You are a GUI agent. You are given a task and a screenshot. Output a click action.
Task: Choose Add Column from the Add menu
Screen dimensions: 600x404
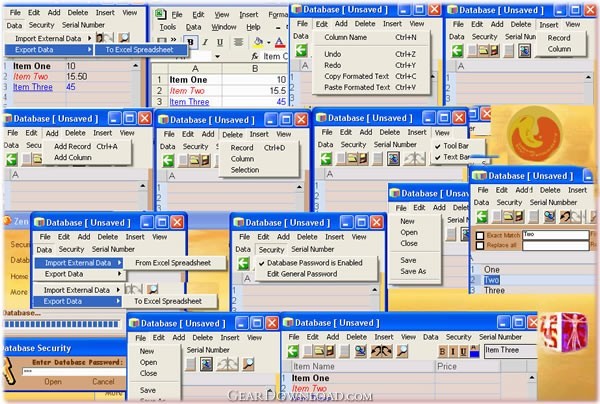click(72, 157)
